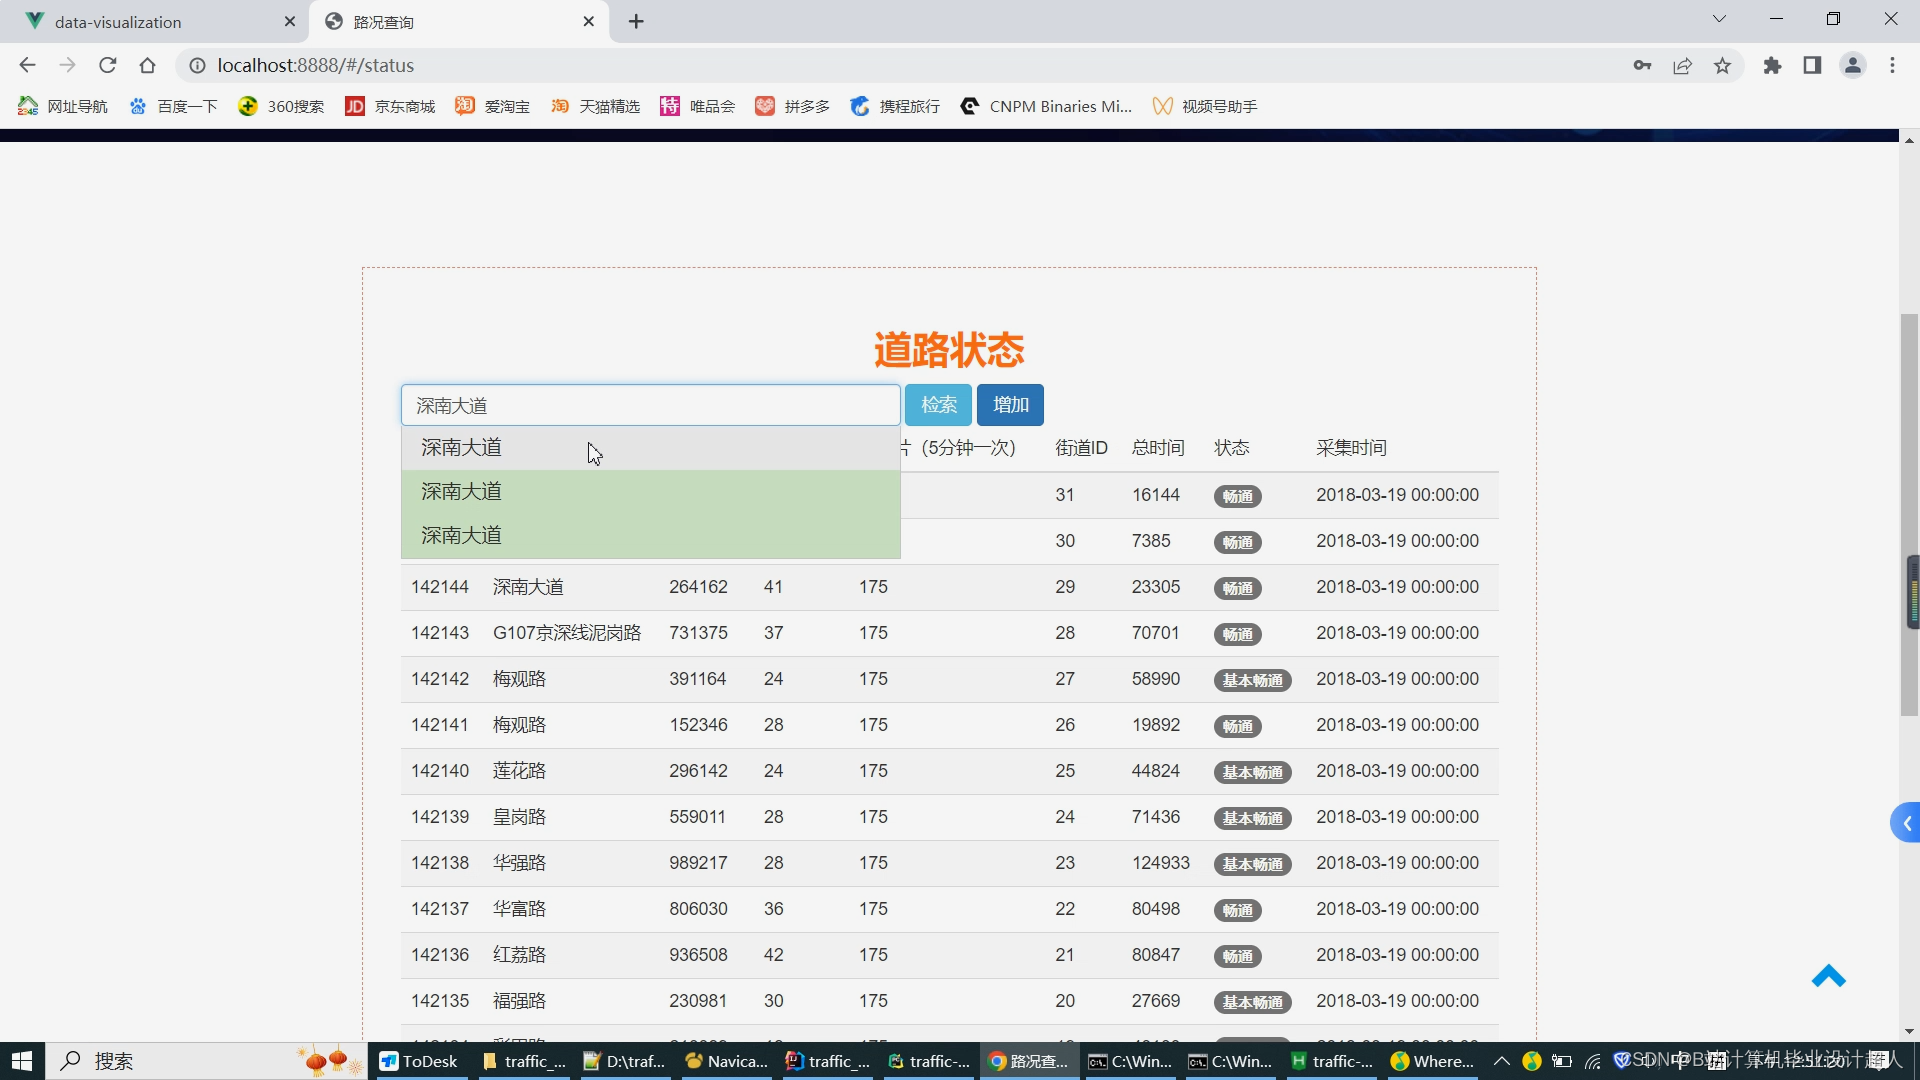The height and width of the screenshot is (1080, 1920).
Task: Bookmark this page with star icon
Action: click(x=1722, y=65)
